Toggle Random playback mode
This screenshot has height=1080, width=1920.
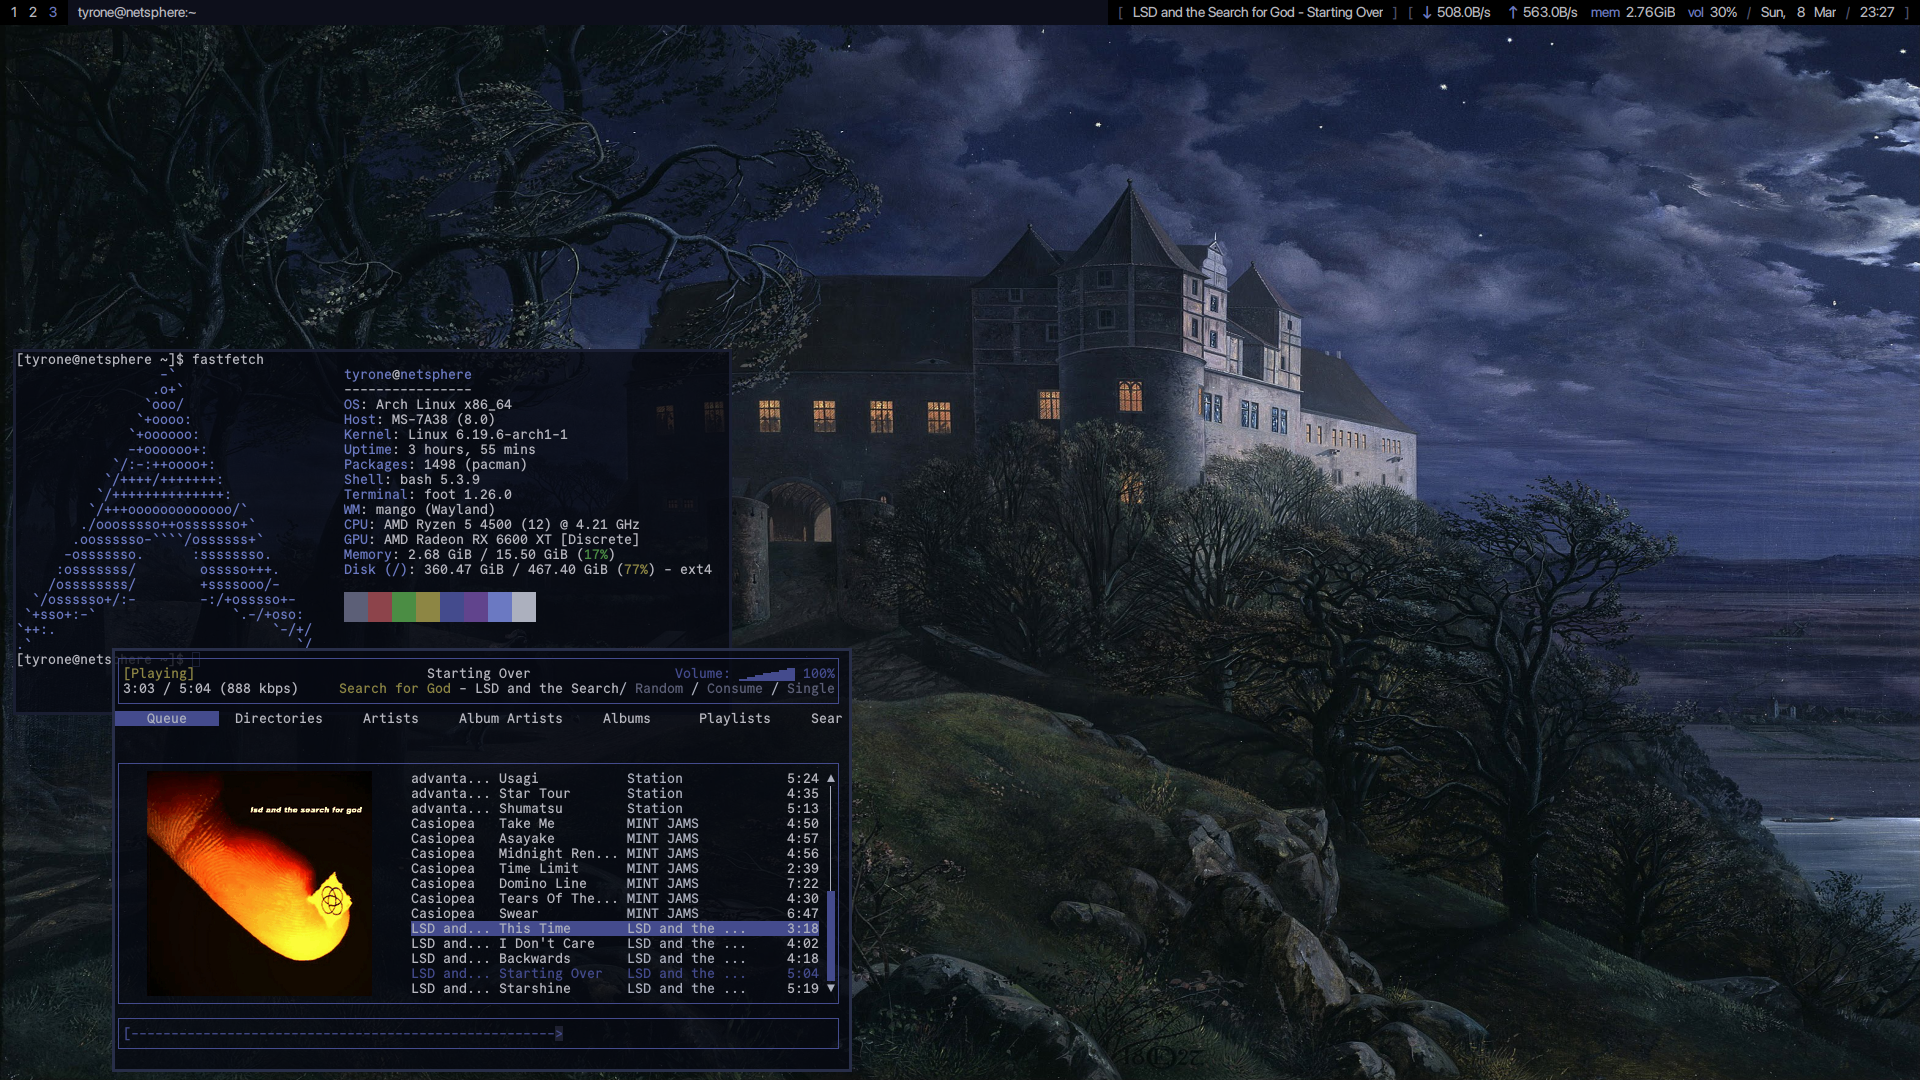pos(659,689)
